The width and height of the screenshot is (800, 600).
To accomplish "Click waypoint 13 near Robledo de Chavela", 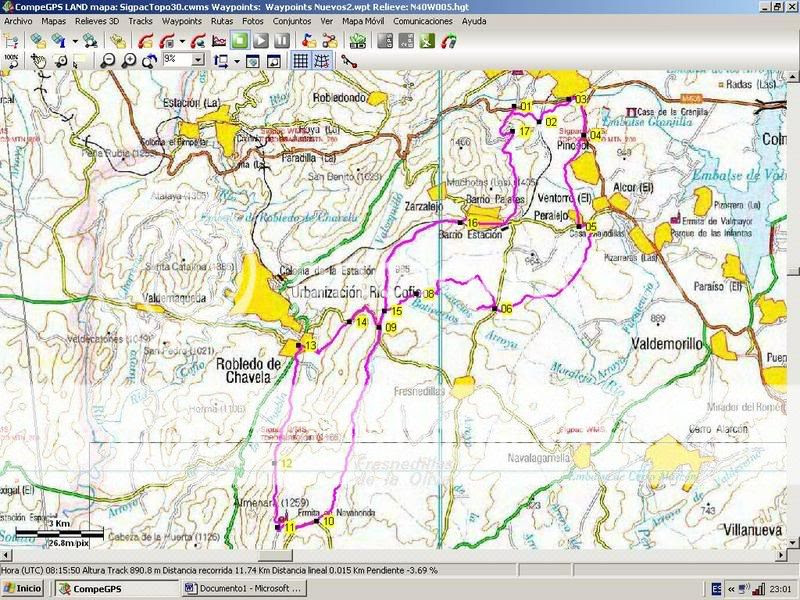I will (299, 345).
